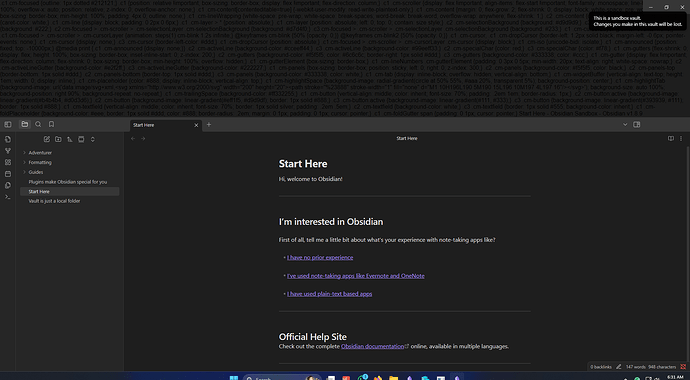Open the Bookmarks pane icon

[51, 125]
